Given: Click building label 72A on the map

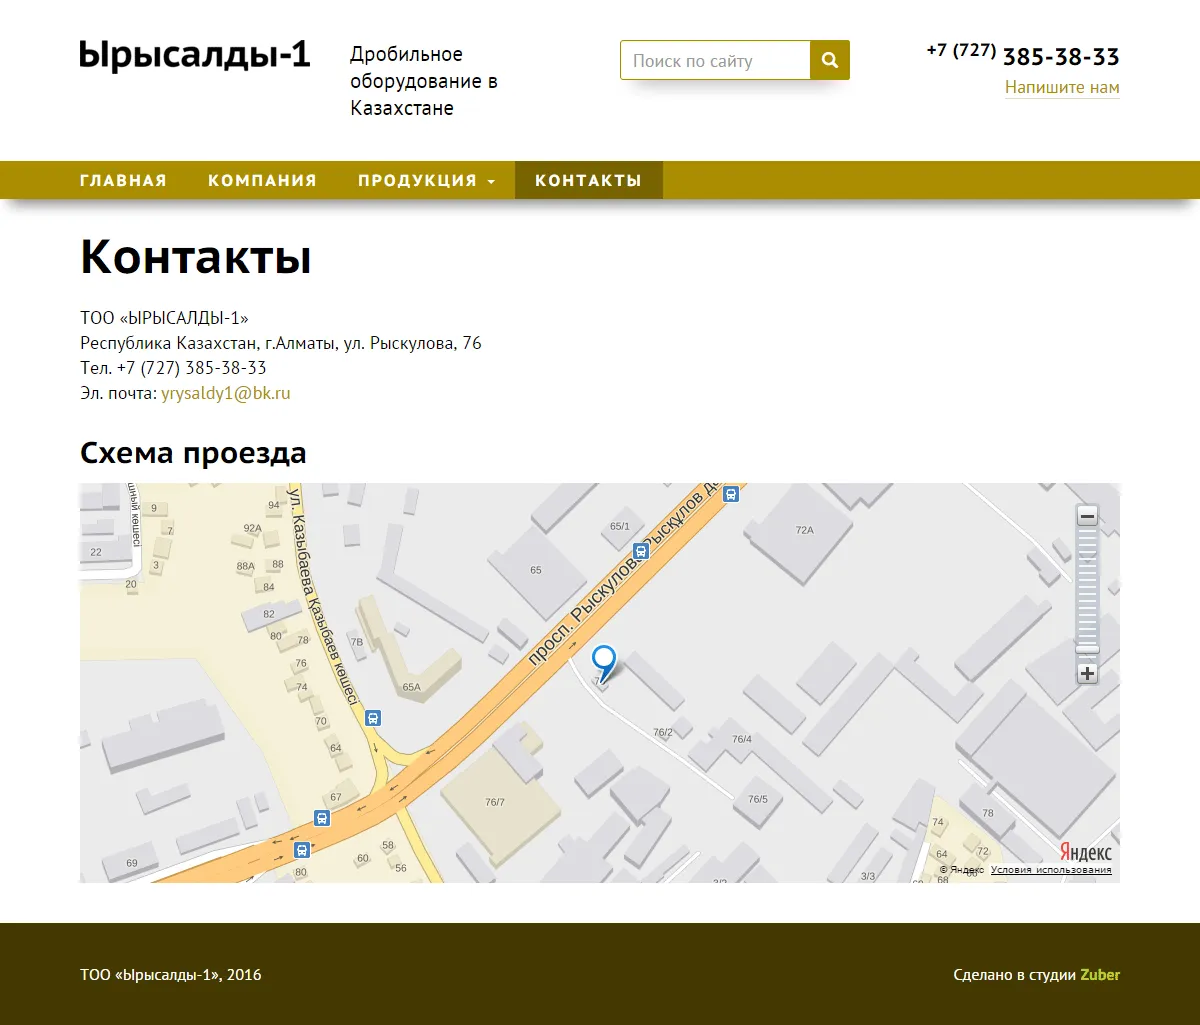Looking at the screenshot, I should click(805, 530).
